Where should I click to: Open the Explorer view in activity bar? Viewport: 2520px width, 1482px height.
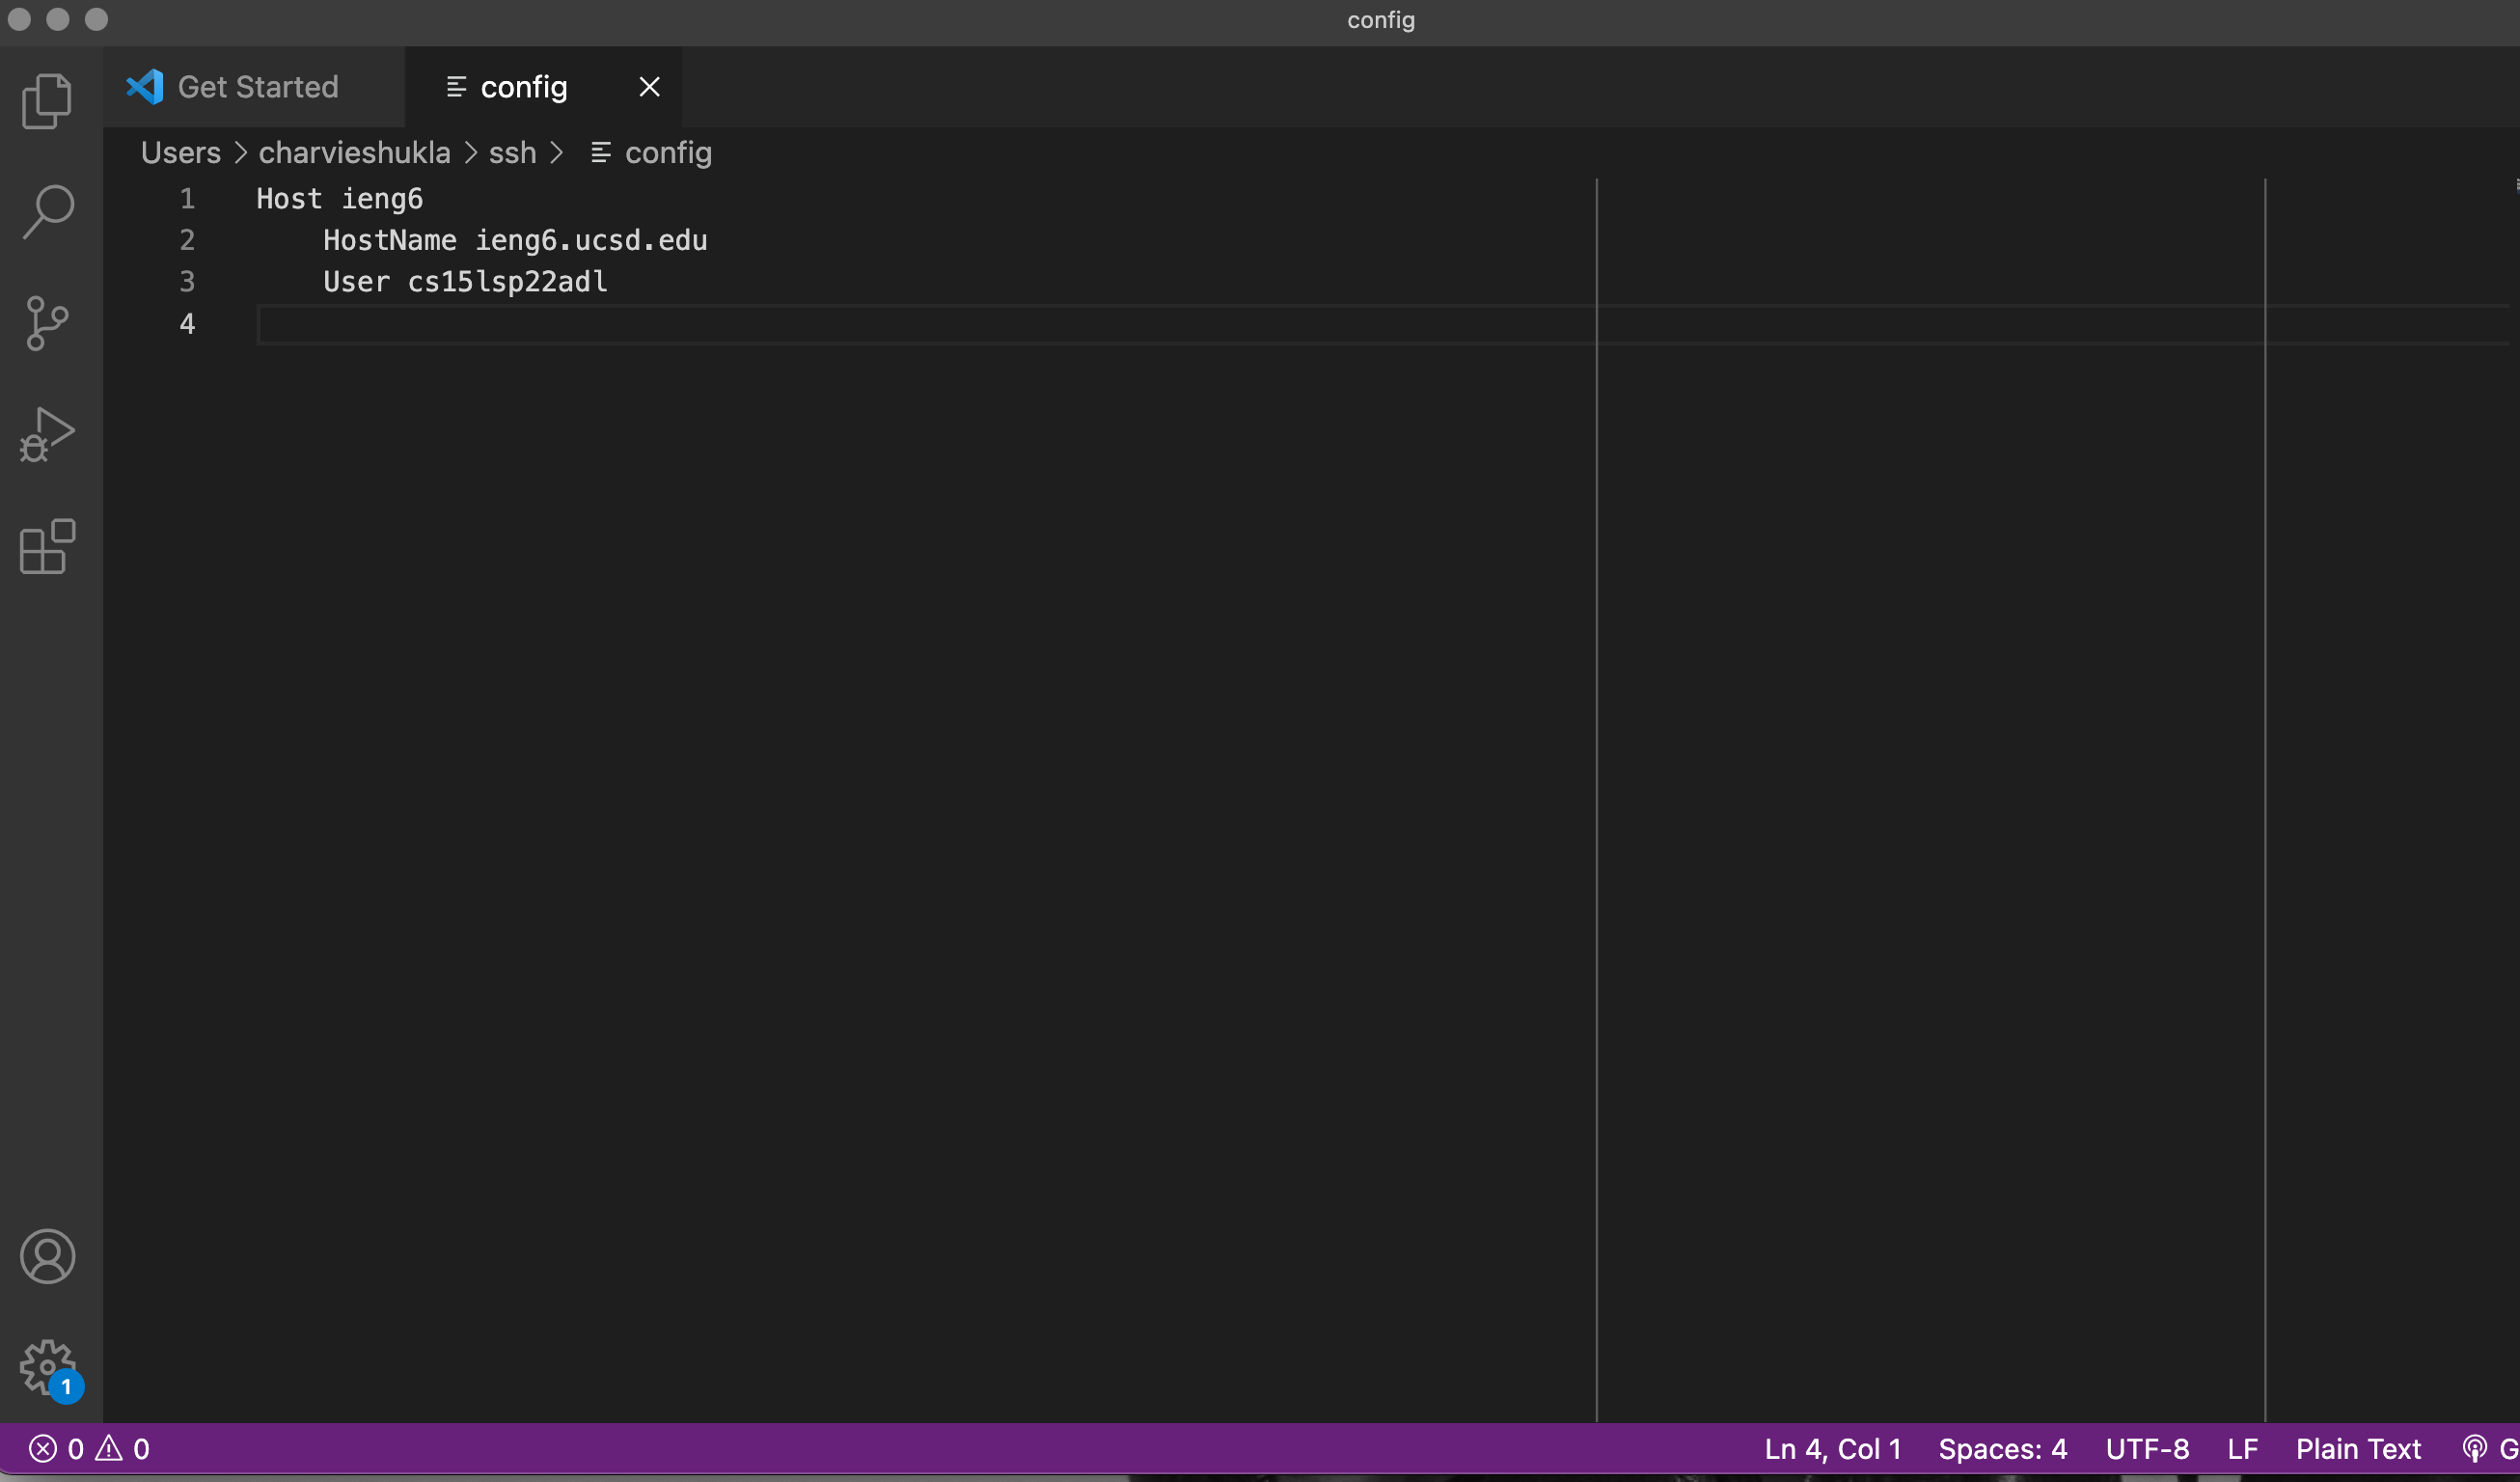point(47,101)
